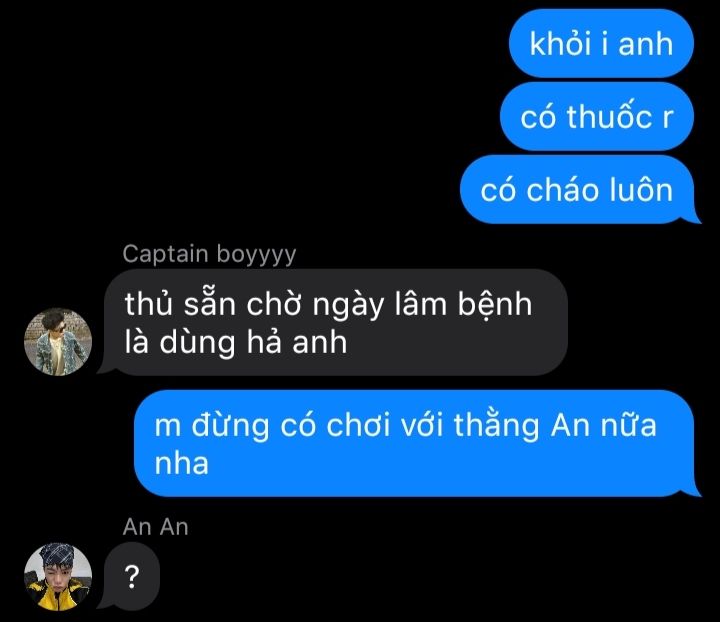Tap the 'có cháo luôn' message bubble
Image resolution: width=720 pixels, height=622 pixels.
pyautogui.click(x=579, y=189)
